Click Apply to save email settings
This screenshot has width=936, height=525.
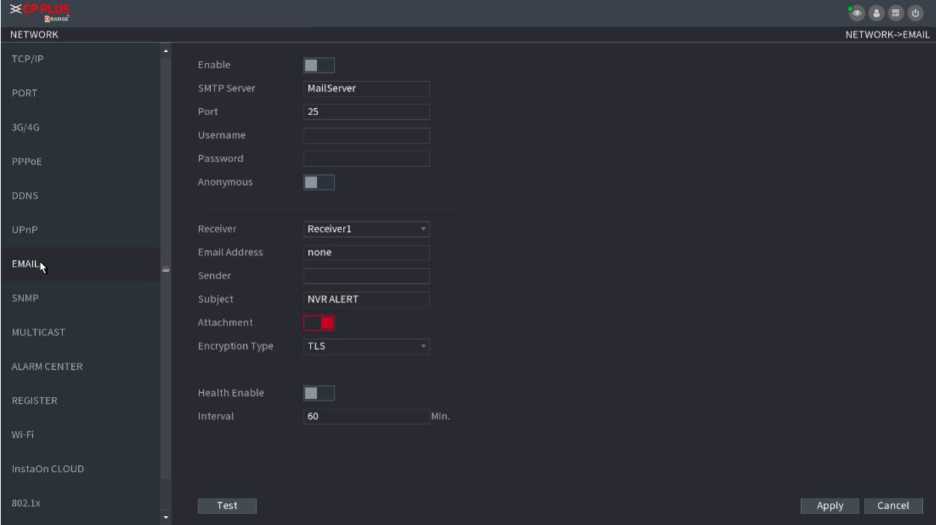tap(829, 506)
